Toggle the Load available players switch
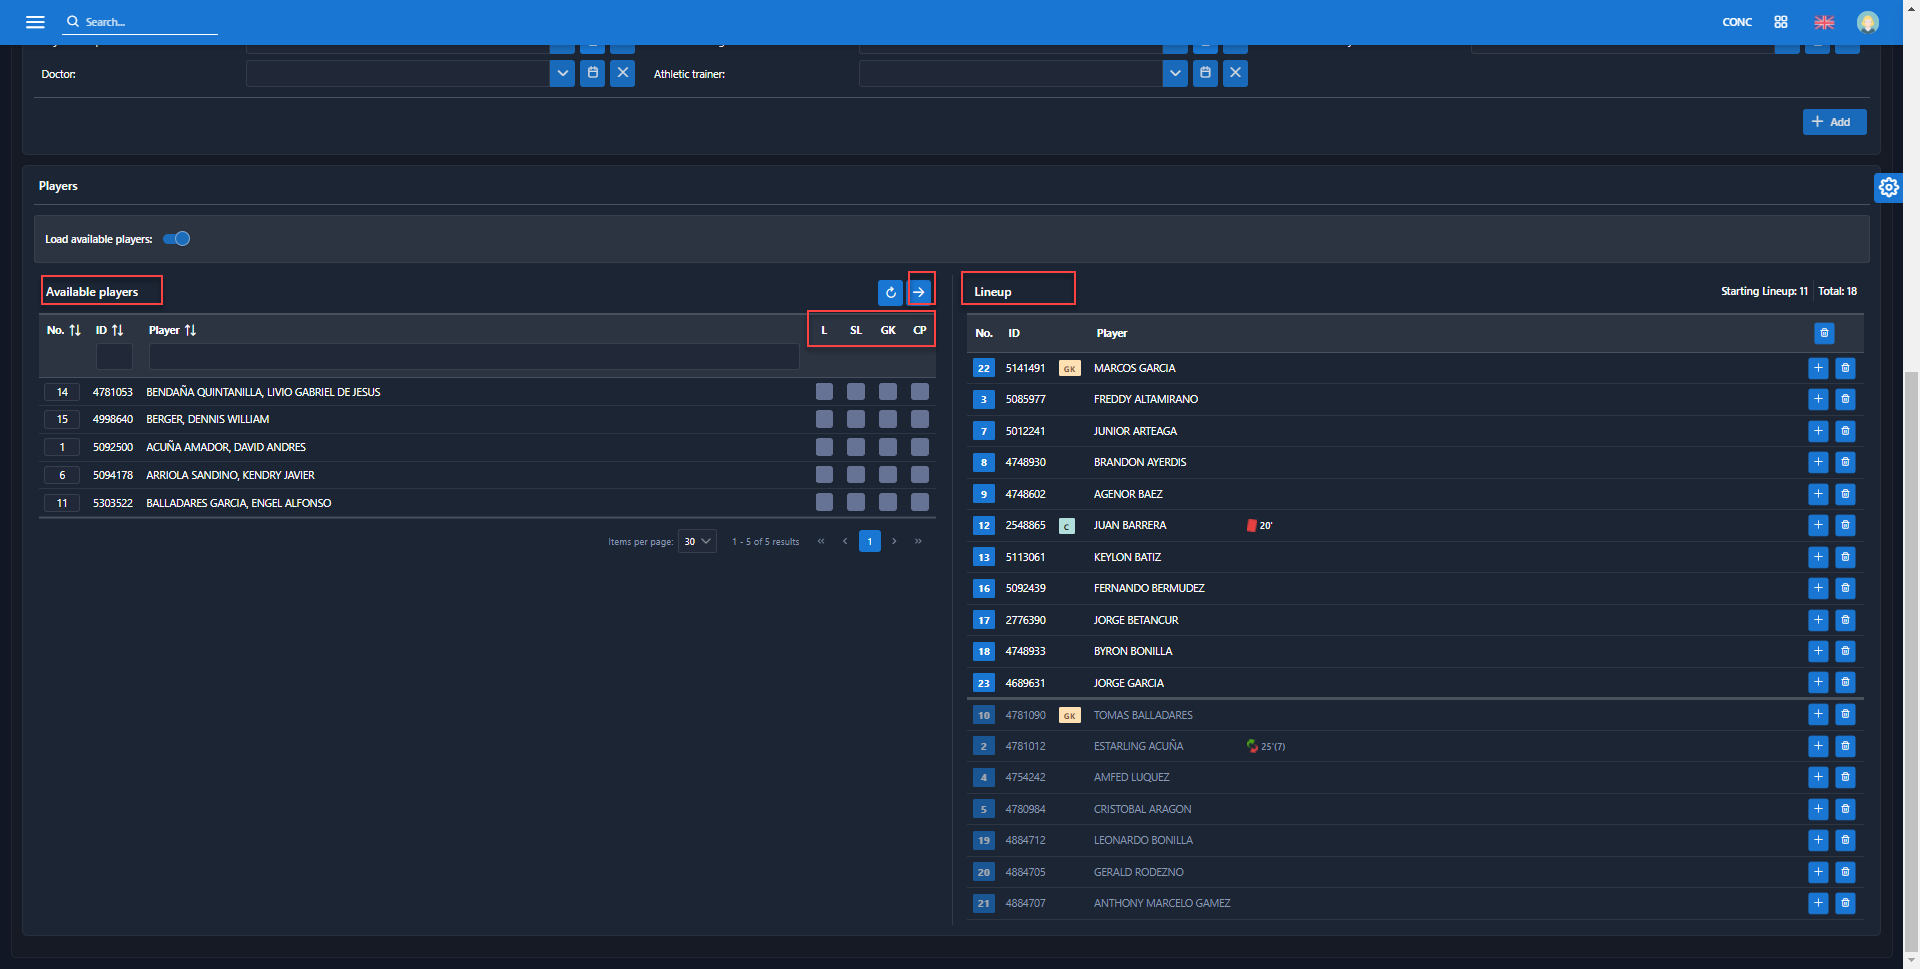This screenshot has width=1920, height=969. (x=177, y=239)
